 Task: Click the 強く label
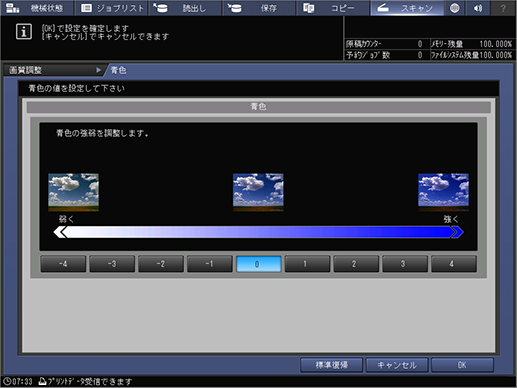[451, 219]
